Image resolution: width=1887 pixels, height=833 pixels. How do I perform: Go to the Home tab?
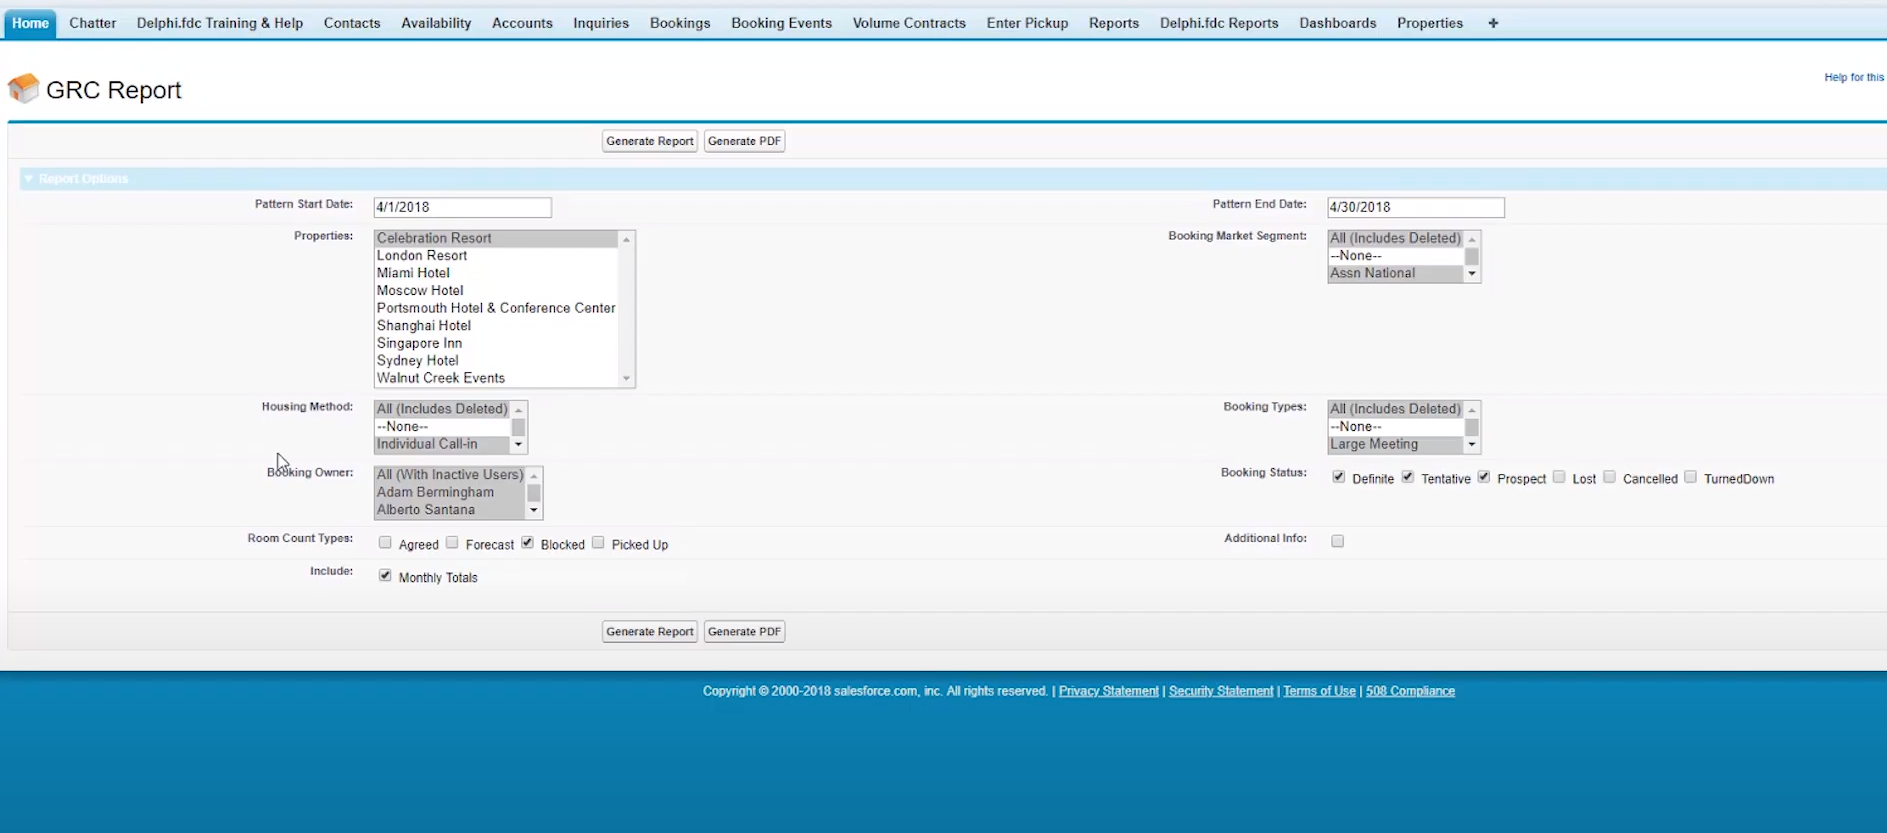point(30,23)
